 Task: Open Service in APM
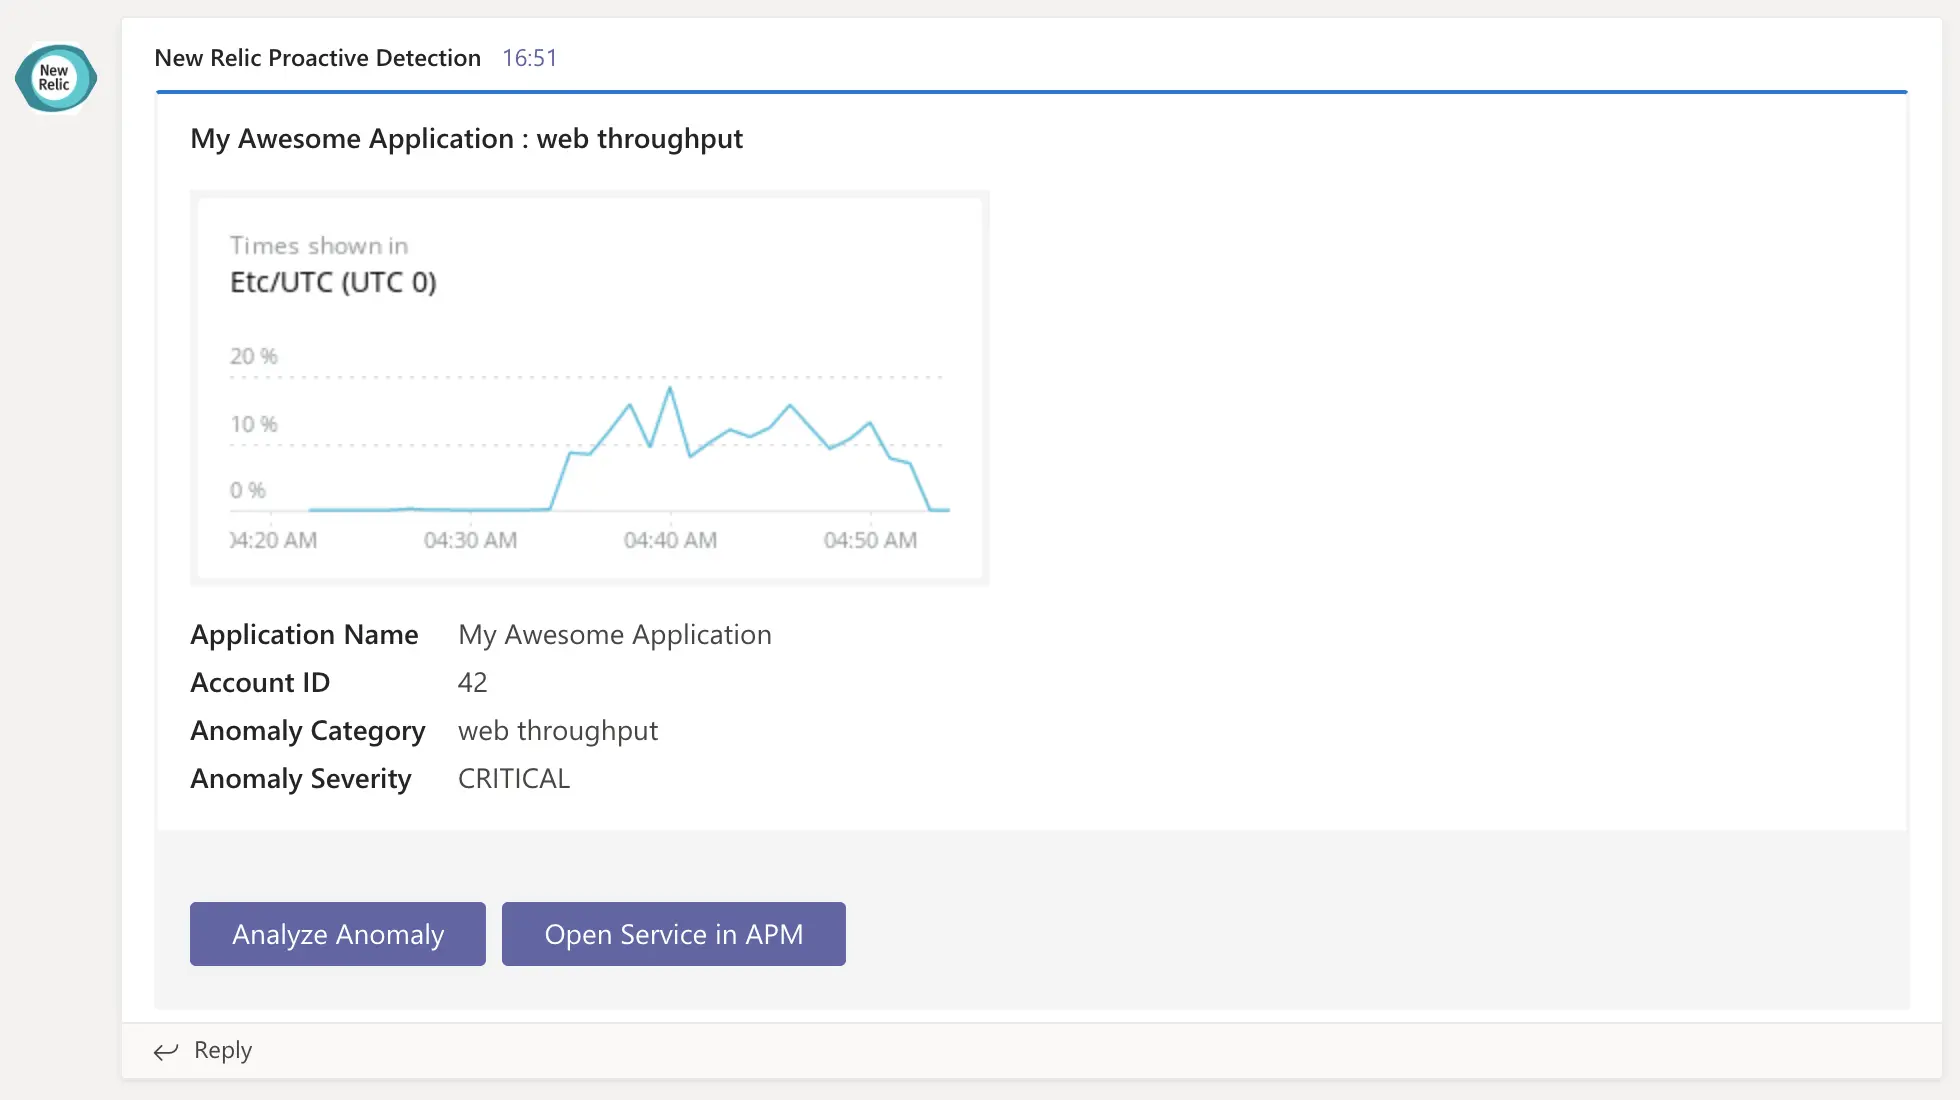pyautogui.click(x=673, y=934)
